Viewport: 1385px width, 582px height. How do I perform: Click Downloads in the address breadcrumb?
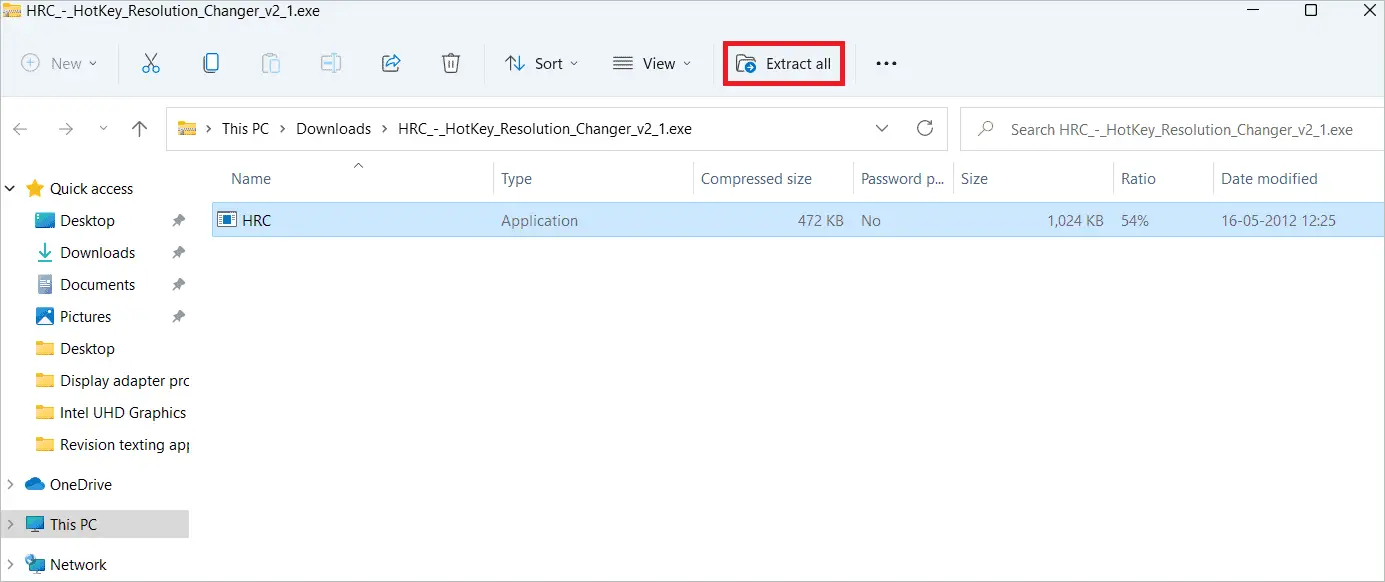pos(333,128)
